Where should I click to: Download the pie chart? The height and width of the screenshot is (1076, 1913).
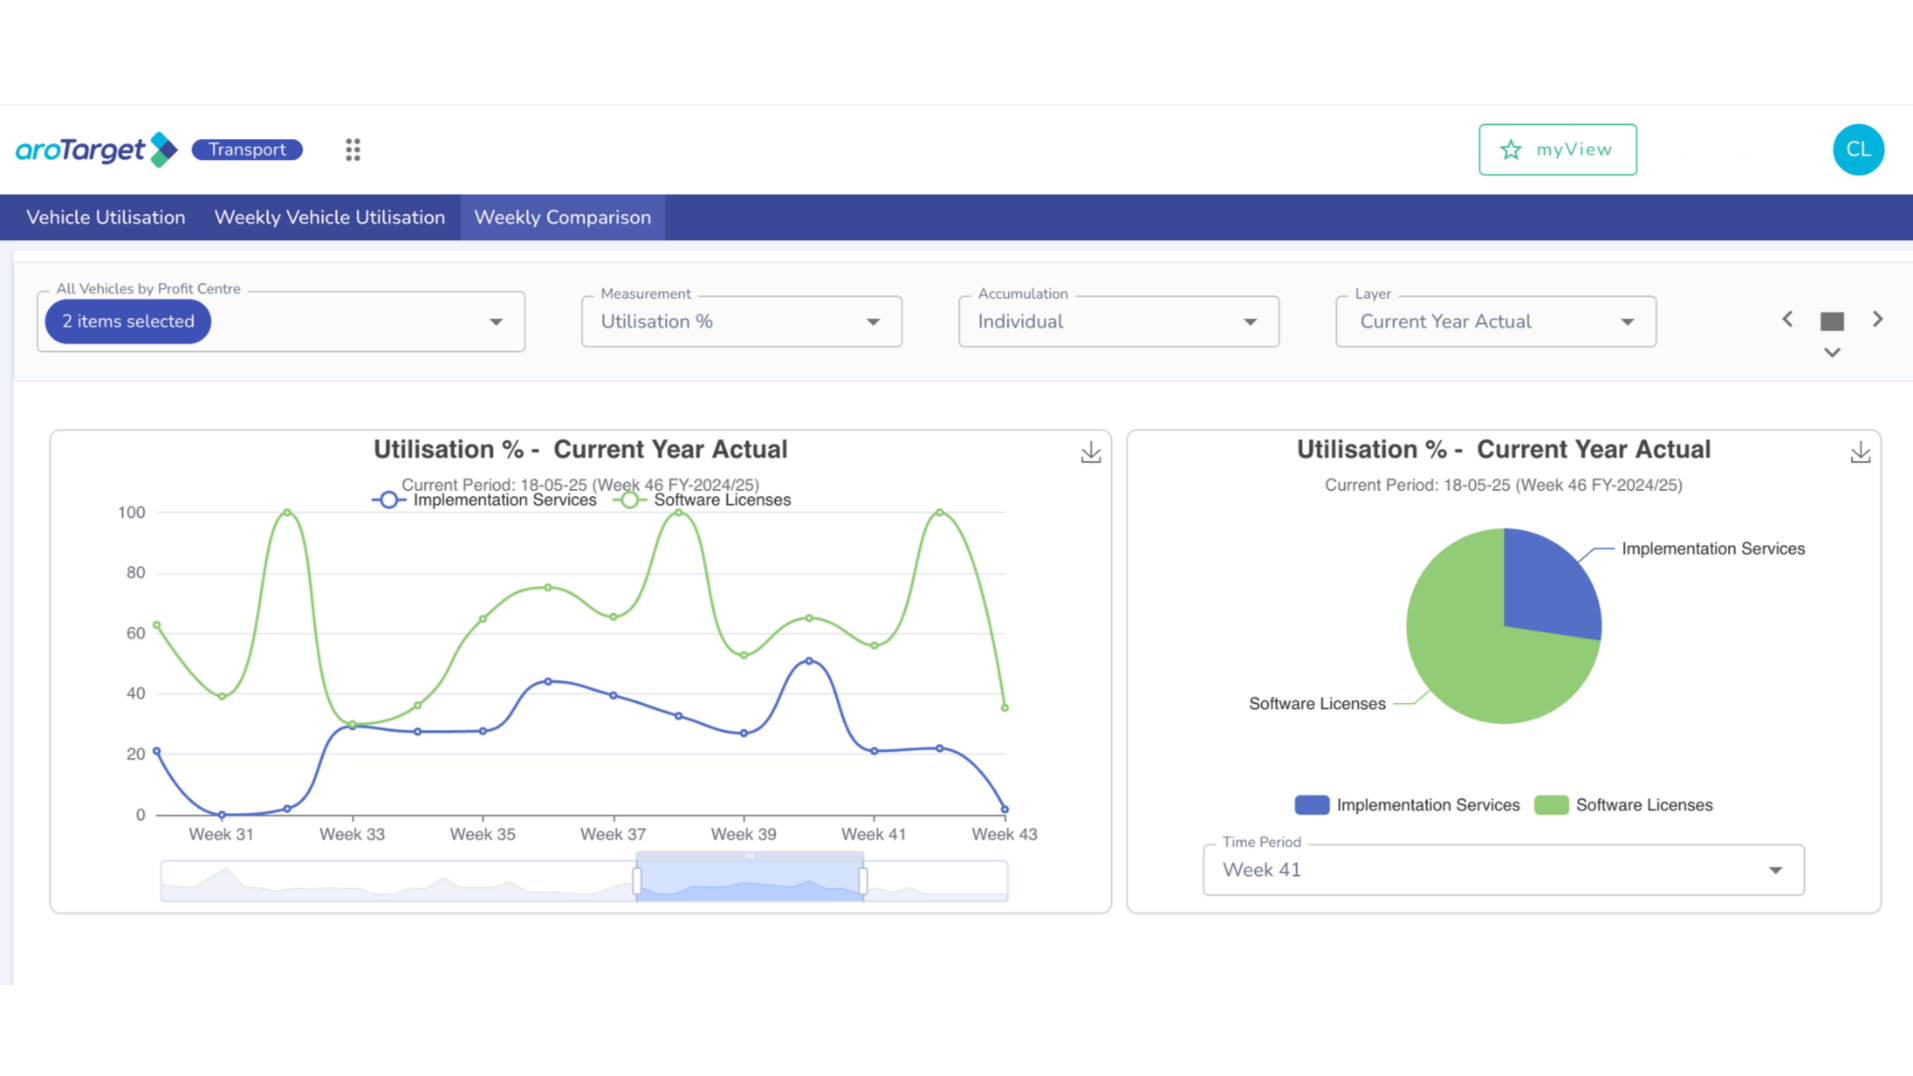pos(1860,453)
